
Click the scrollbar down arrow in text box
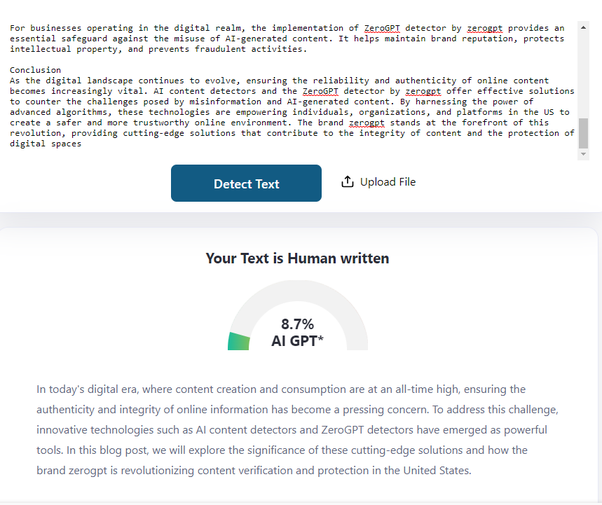584,153
